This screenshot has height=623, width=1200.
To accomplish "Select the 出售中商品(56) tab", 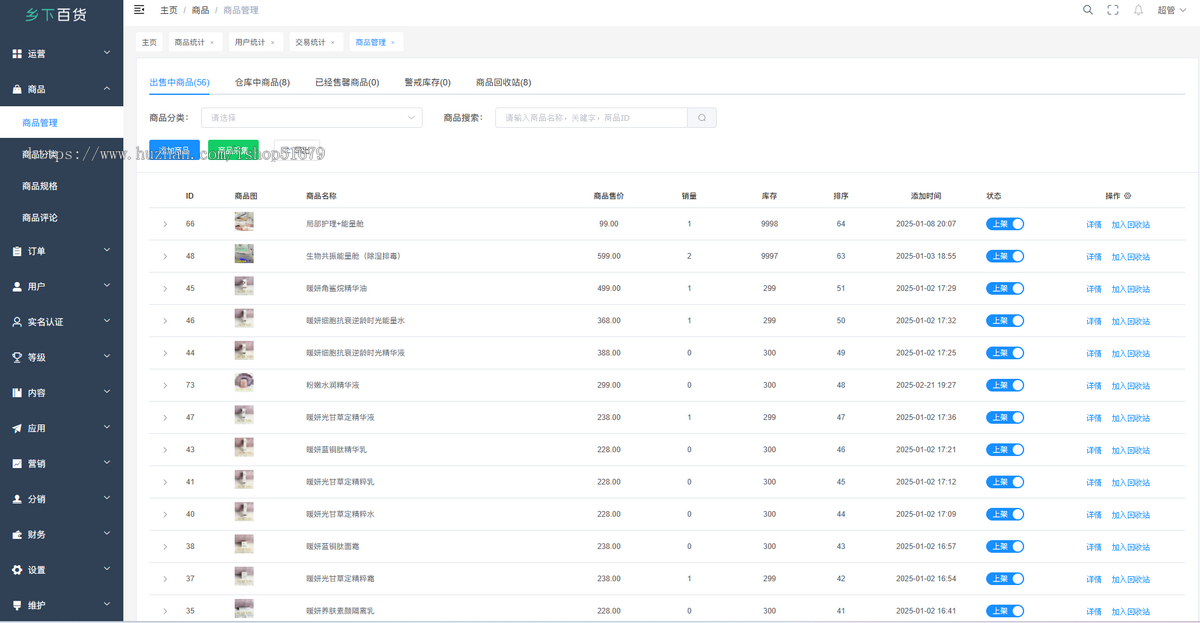I will click(179, 82).
